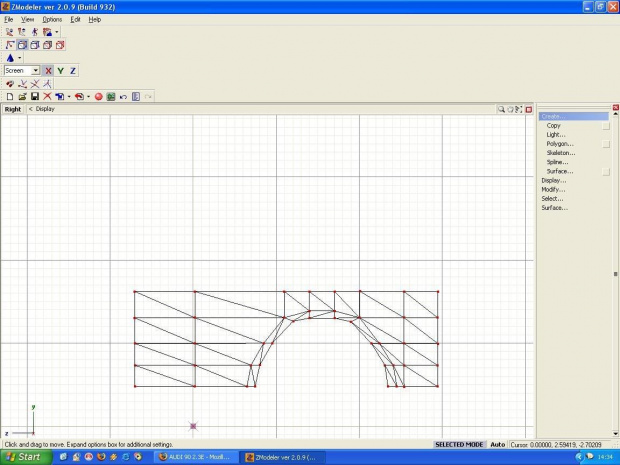Viewport: 620px width, 465px height.
Task: Click the Save floppy disk icon
Action: point(34,96)
